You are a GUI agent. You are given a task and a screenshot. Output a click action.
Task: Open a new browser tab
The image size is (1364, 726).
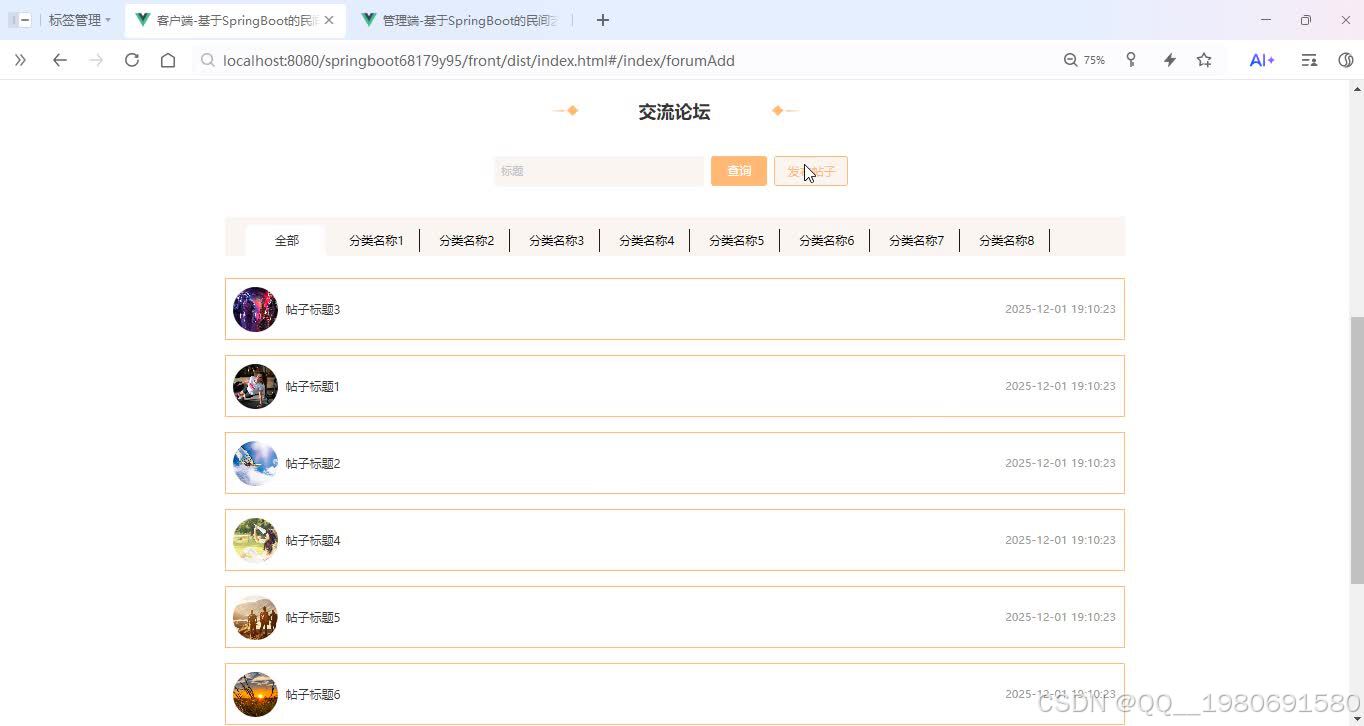(602, 20)
